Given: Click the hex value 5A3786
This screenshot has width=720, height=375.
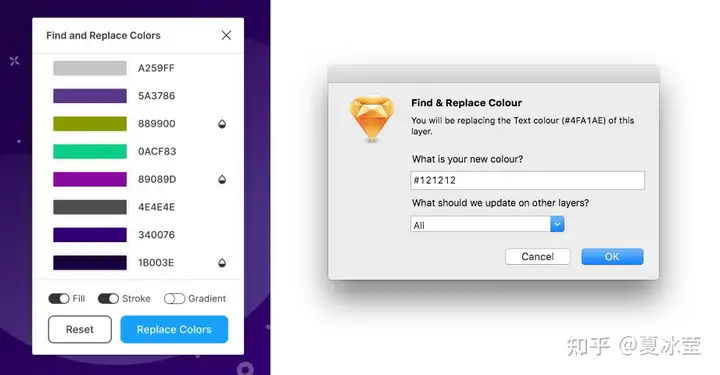Looking at the screenshot, I should (x=157, y=96).
